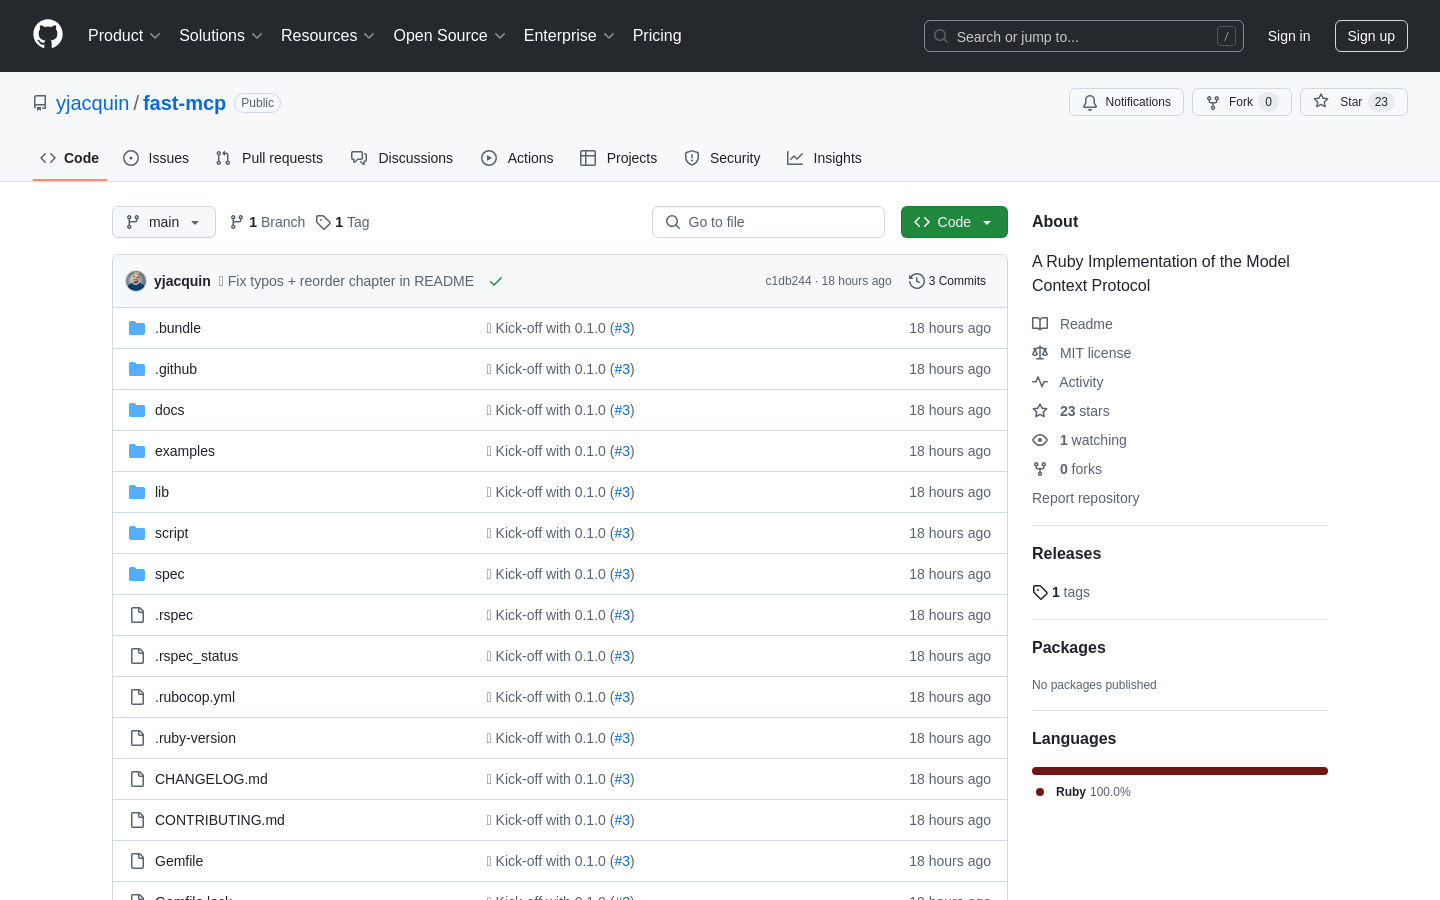Open the #3 link in the docs row

623,410
